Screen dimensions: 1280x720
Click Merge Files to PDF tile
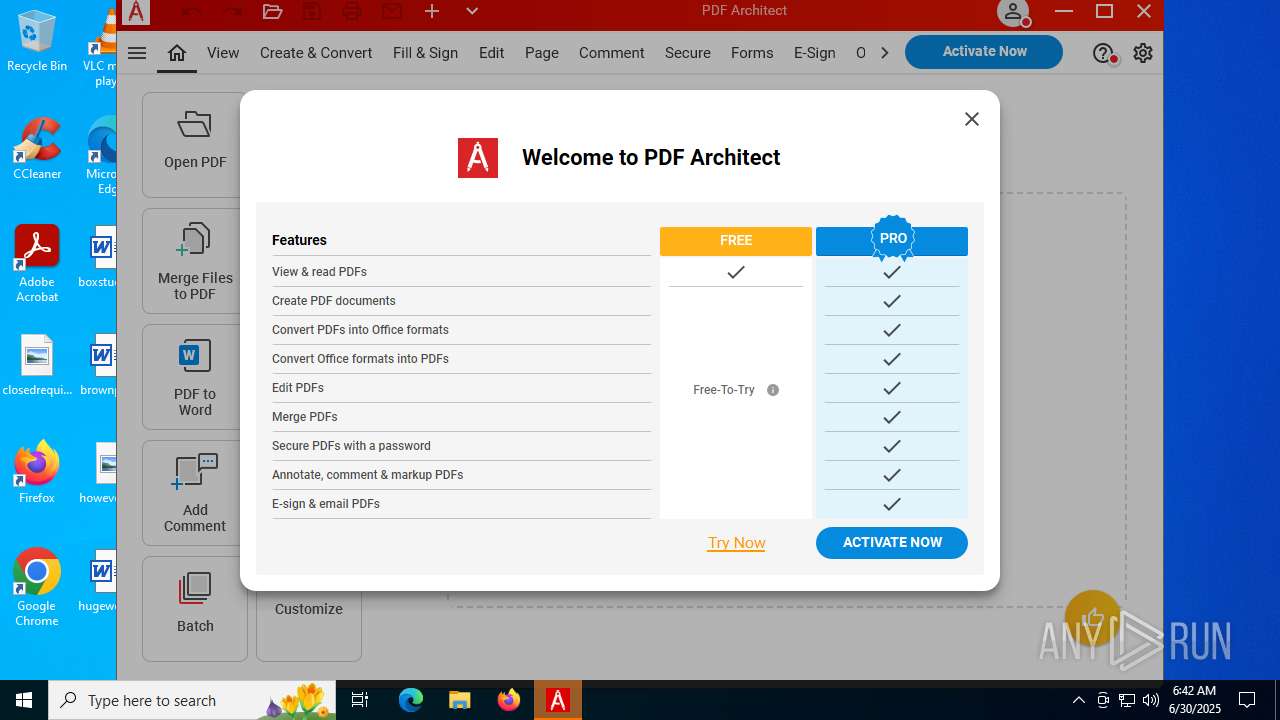pyautogui.click(x=195, y=261)
